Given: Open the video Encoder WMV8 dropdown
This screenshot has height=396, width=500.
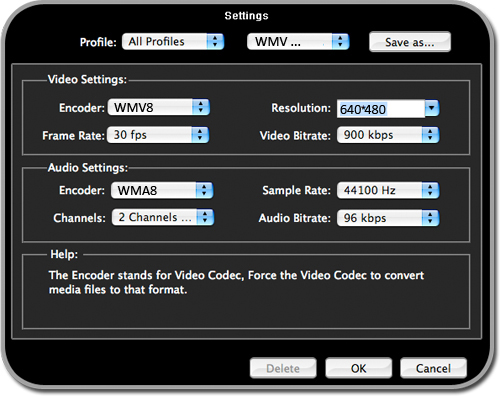Looking at the screenshot, I should [158, 107].
